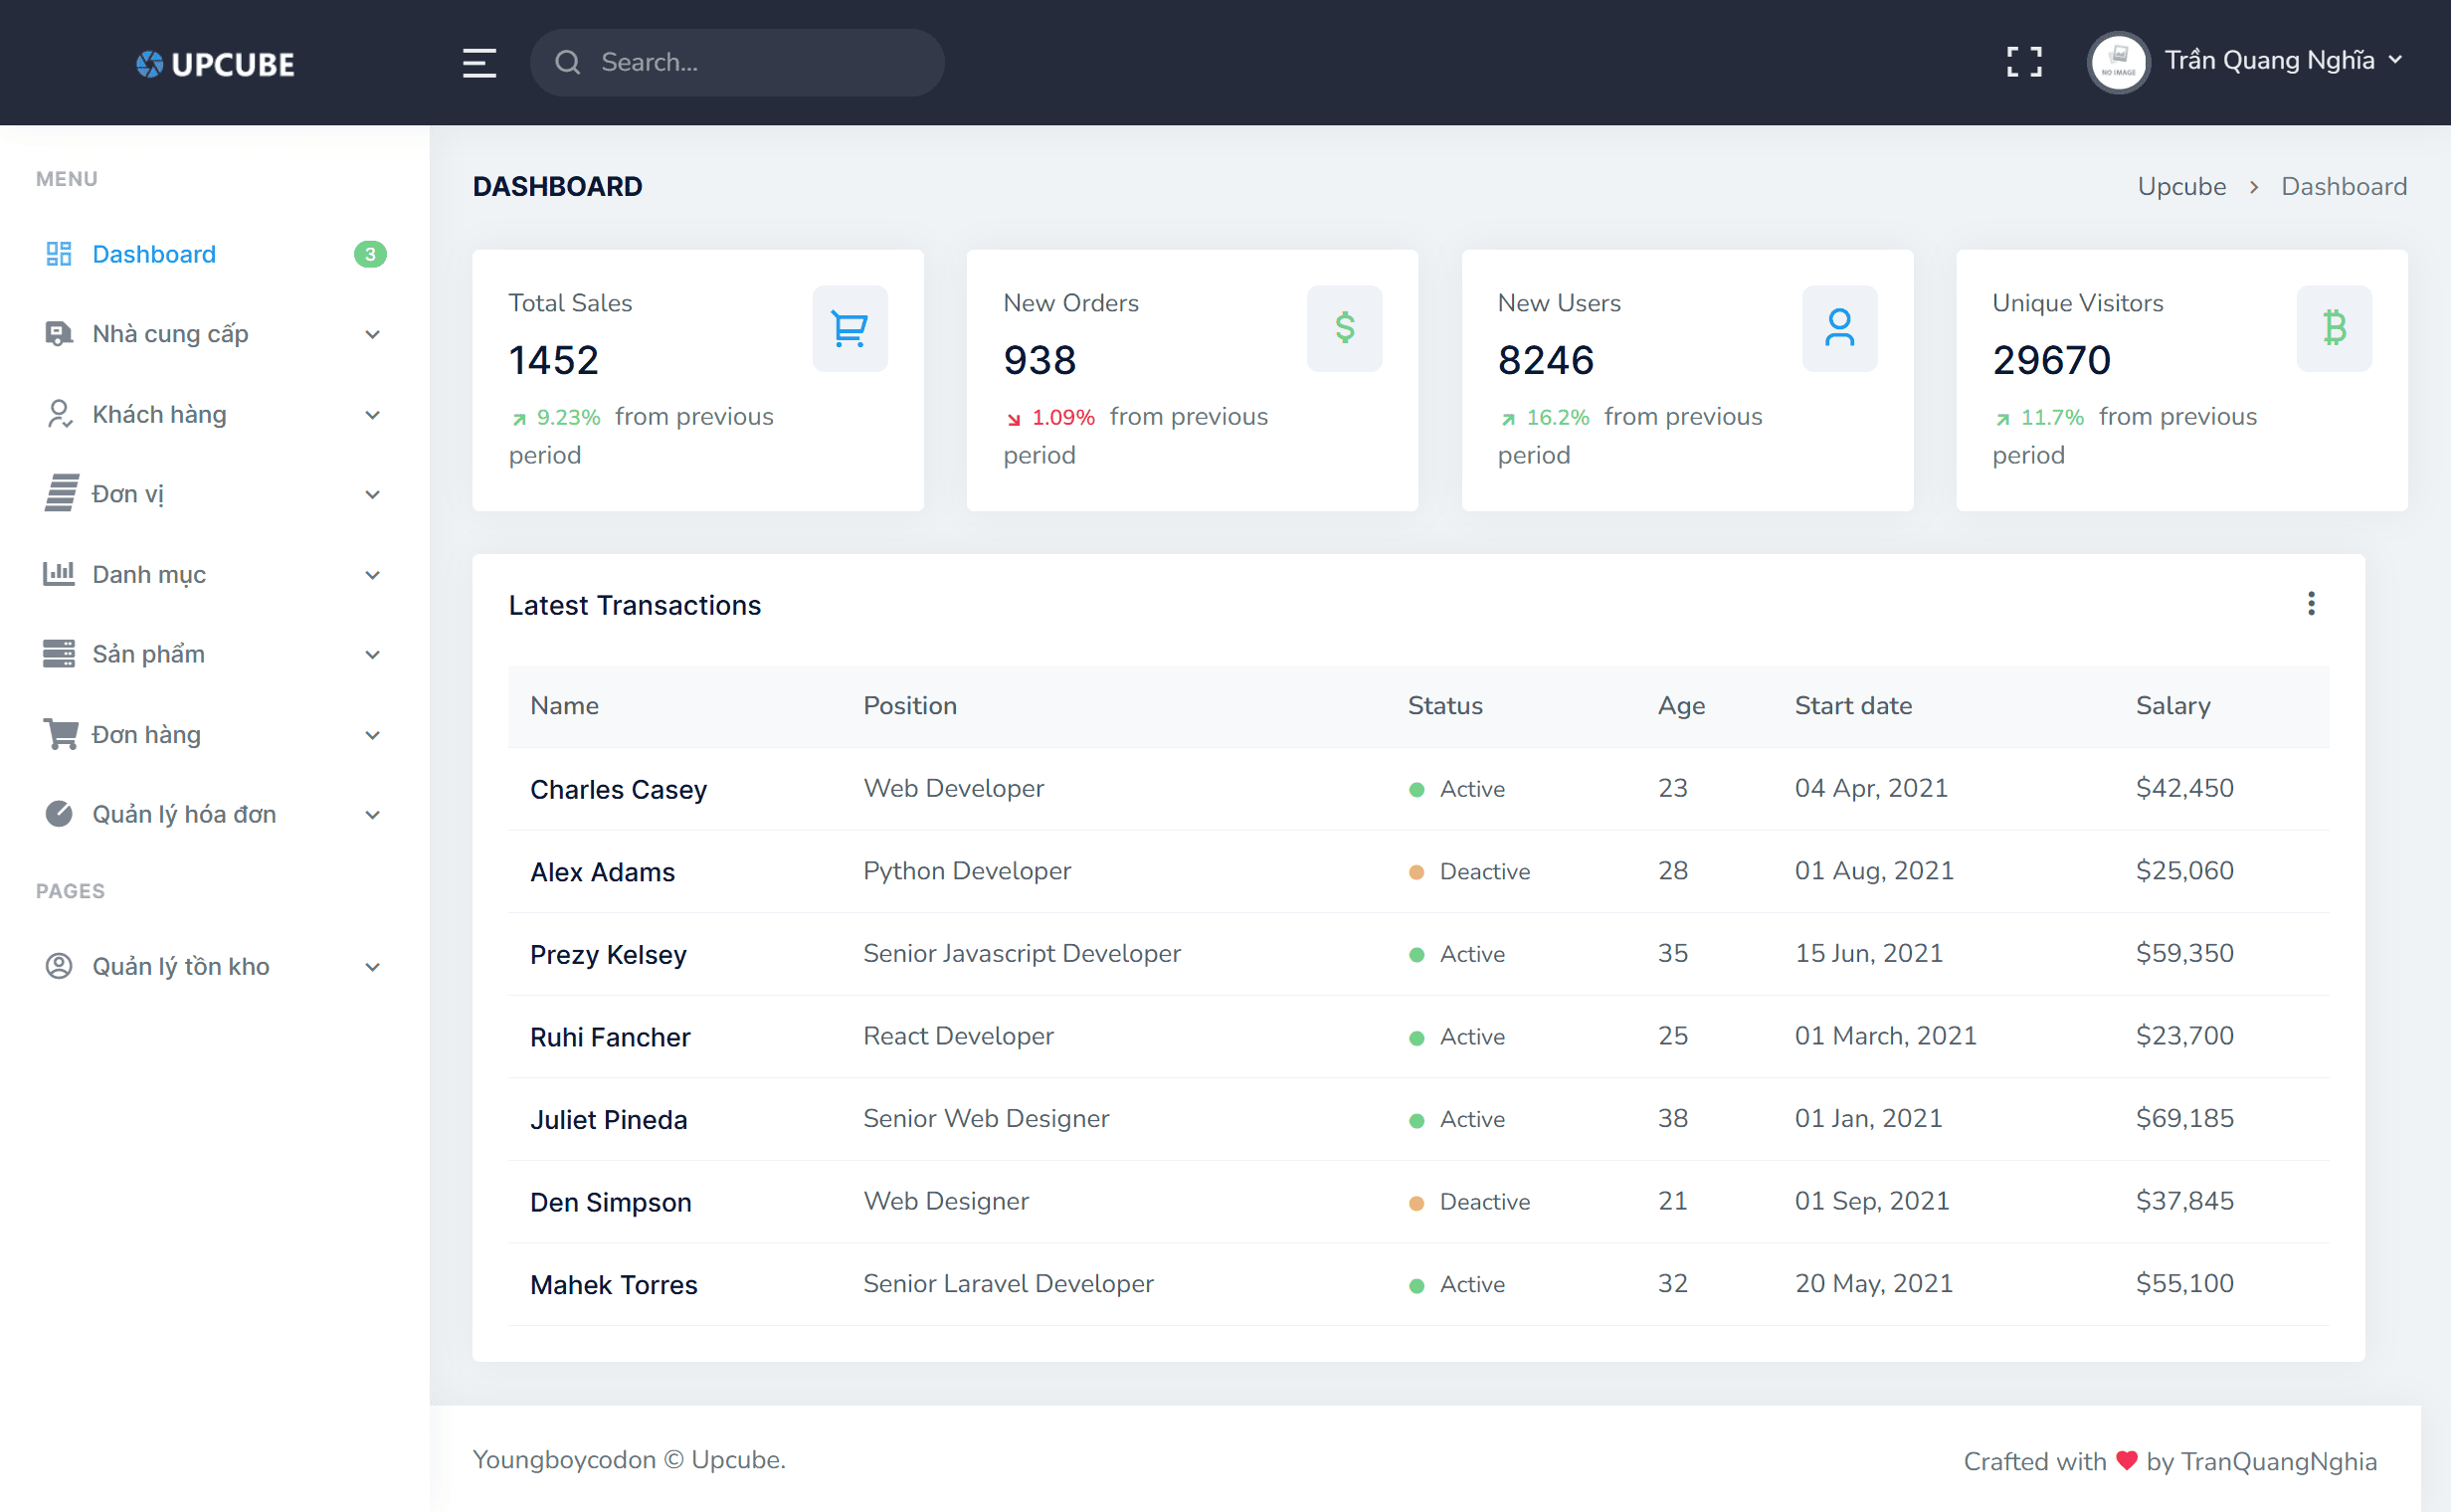Screen dimensions: 2451x1512
Task: Expand Đơn vị chevron
Action: [x=372, y=495]
